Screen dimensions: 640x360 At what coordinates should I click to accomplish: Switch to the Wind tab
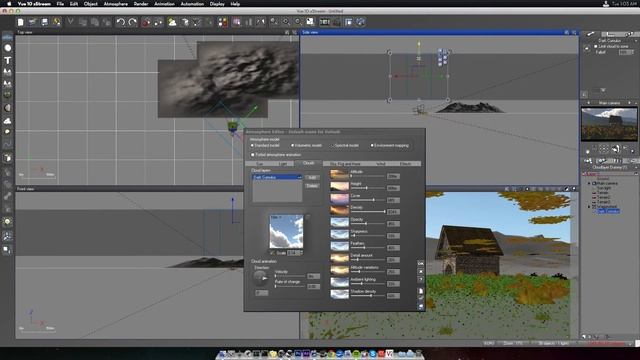click(380, 164)
